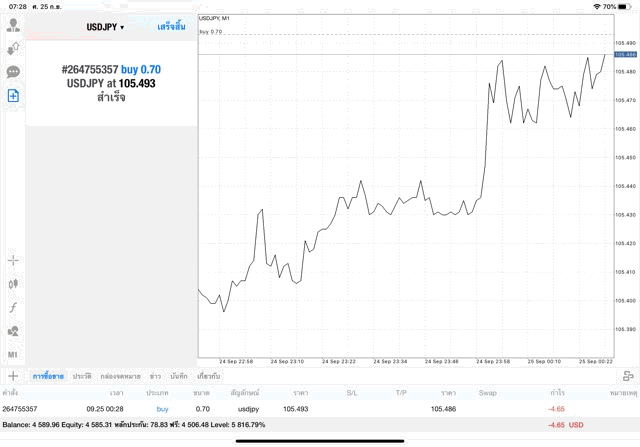Open the candlestick chart type icon
Viewport: 640px width, 447px height.
[x=13, y=284]
